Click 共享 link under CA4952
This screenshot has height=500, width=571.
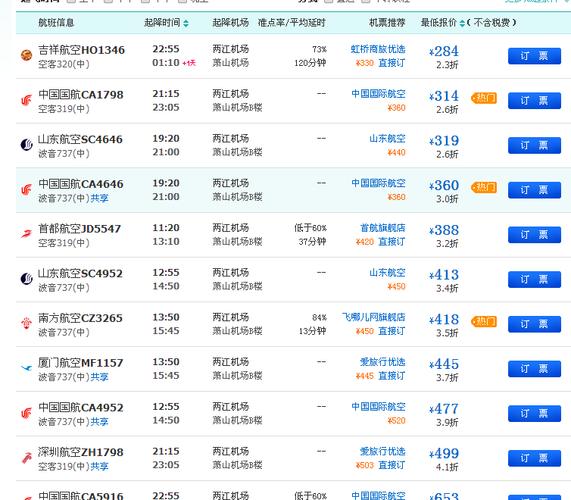click(99, 422)
